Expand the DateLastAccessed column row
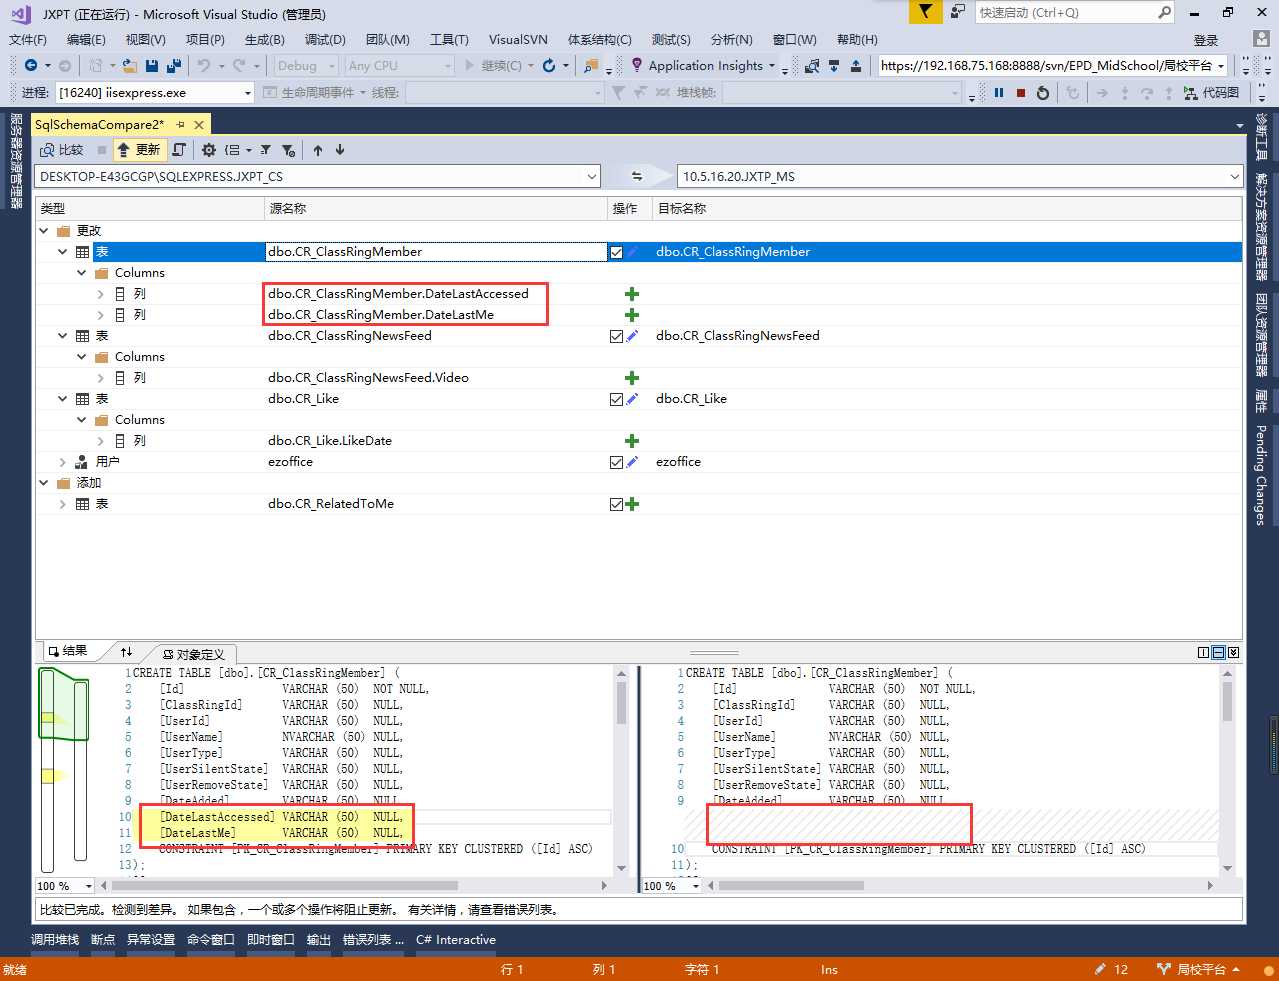Screen dimensions: 1279x981 [100, 294]
